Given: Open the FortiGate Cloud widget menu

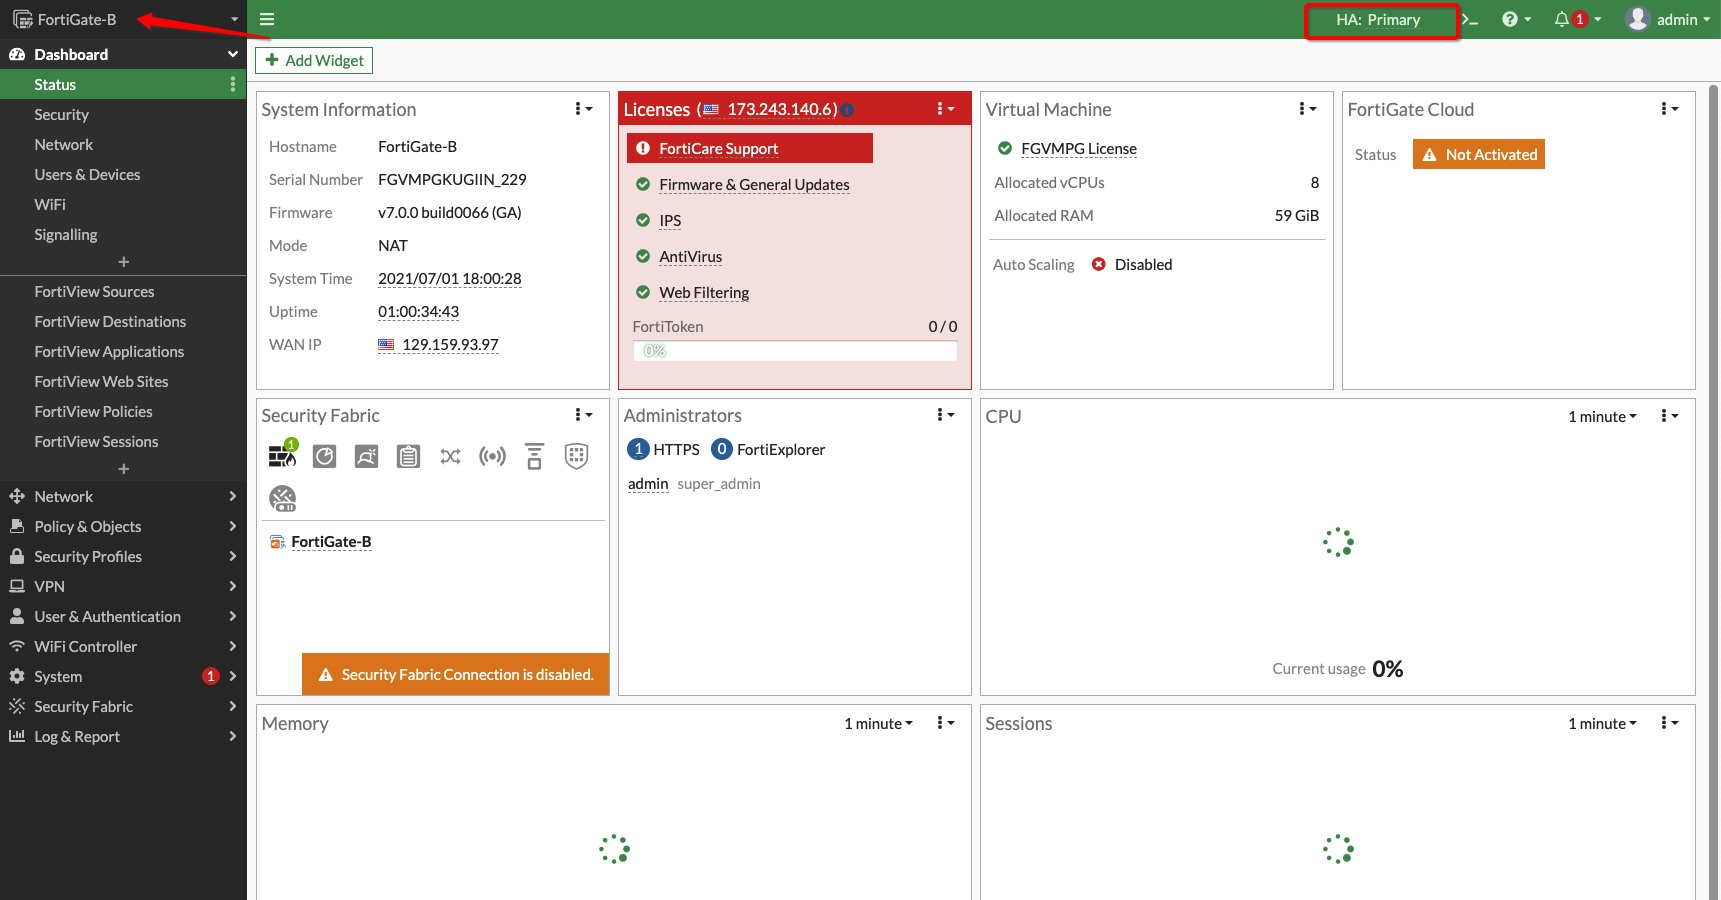Looking at the screenshot, I should pyautogui.click(x=1670, y=109).
